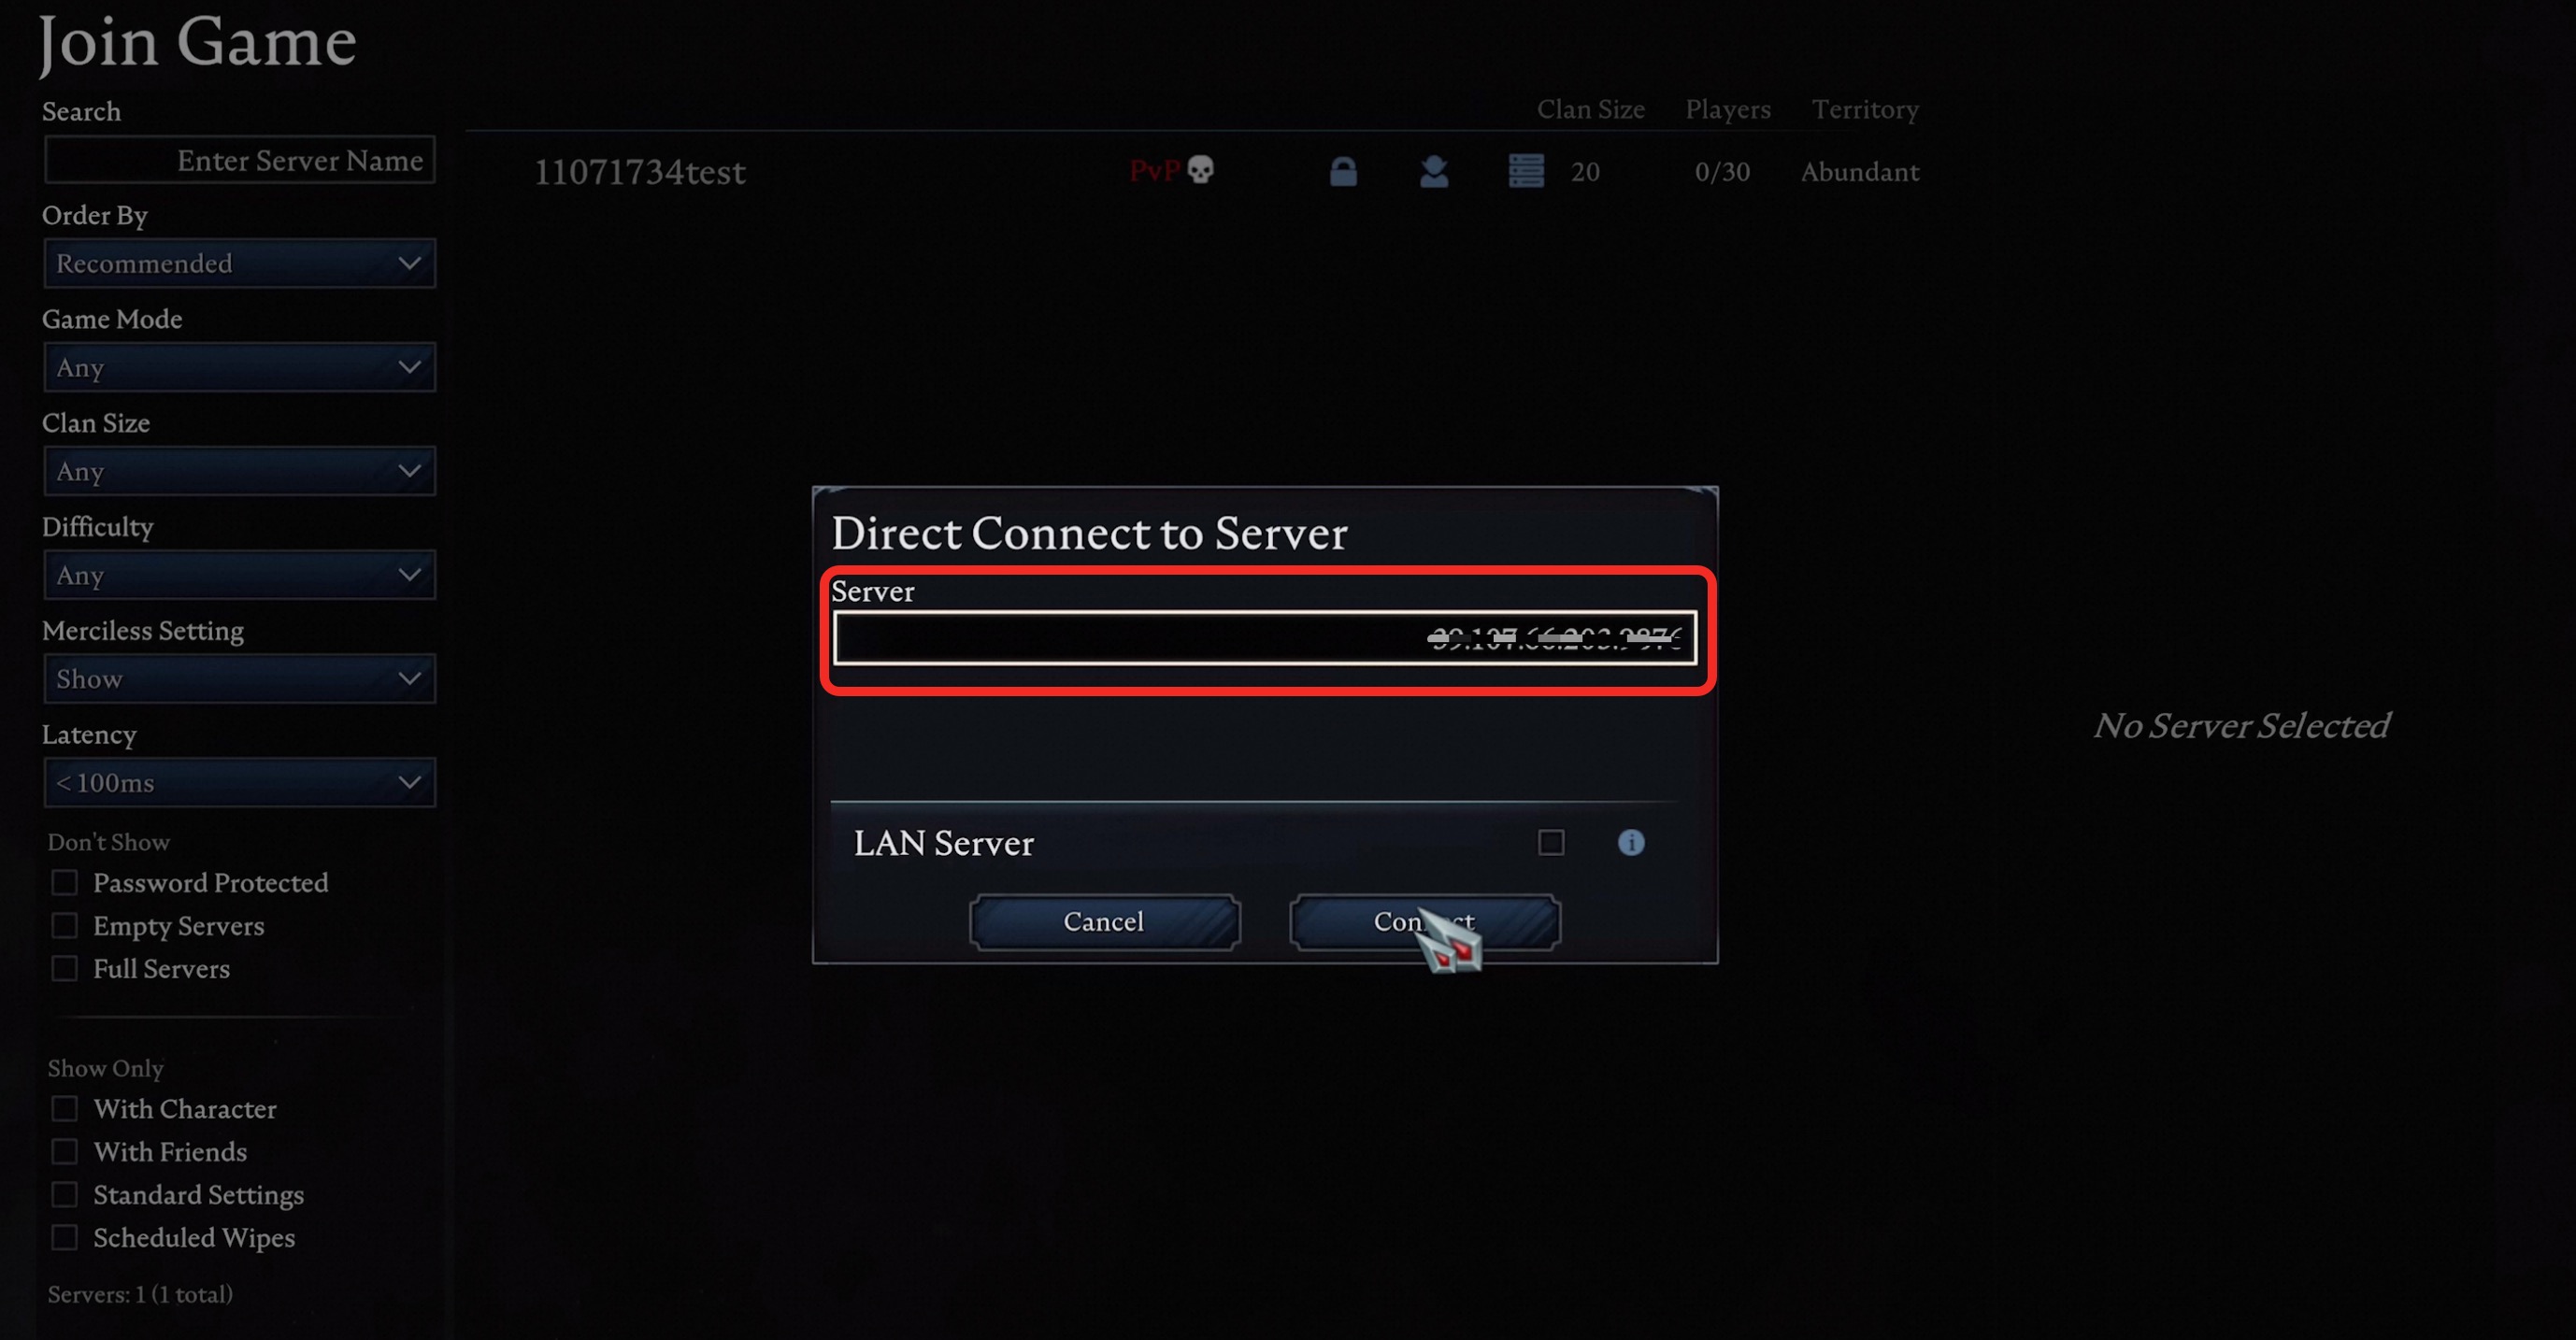The width and height of the screenshot is (2576, 1340).
Task: Click the padlock icon on 11071734test row
Action: 1343,172
